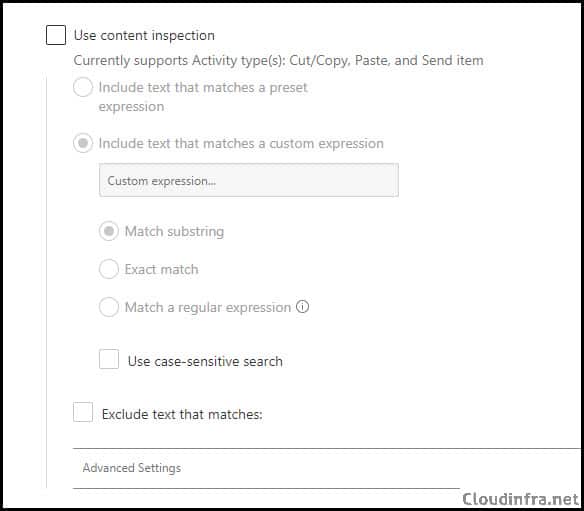Focus the Custom expression input field
Screen dimensions: 584x511
(x=249, y=180)
